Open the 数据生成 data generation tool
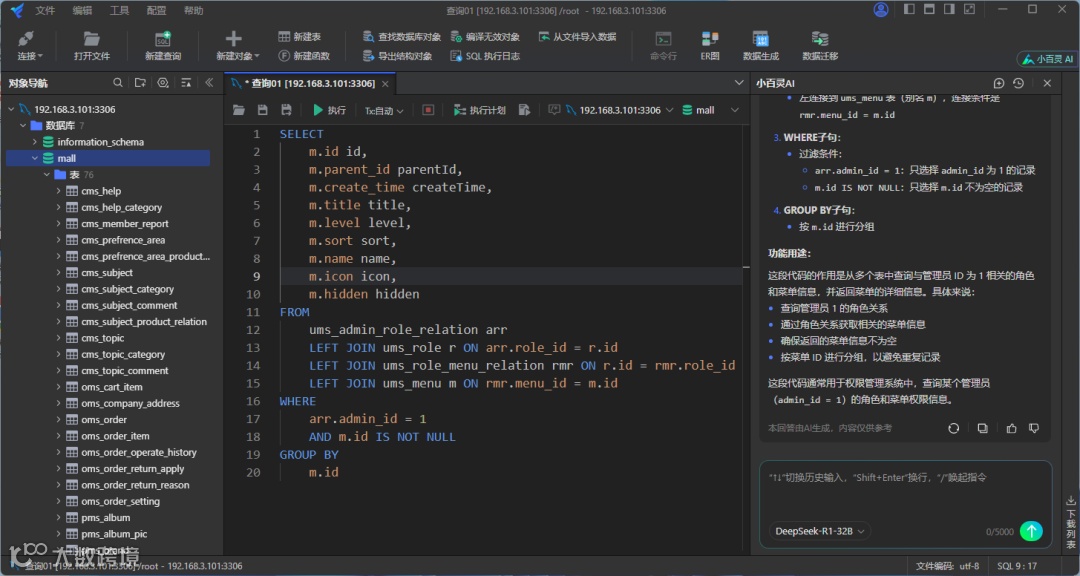This screenshot has height=576, width=1080. tap(760, 44)
